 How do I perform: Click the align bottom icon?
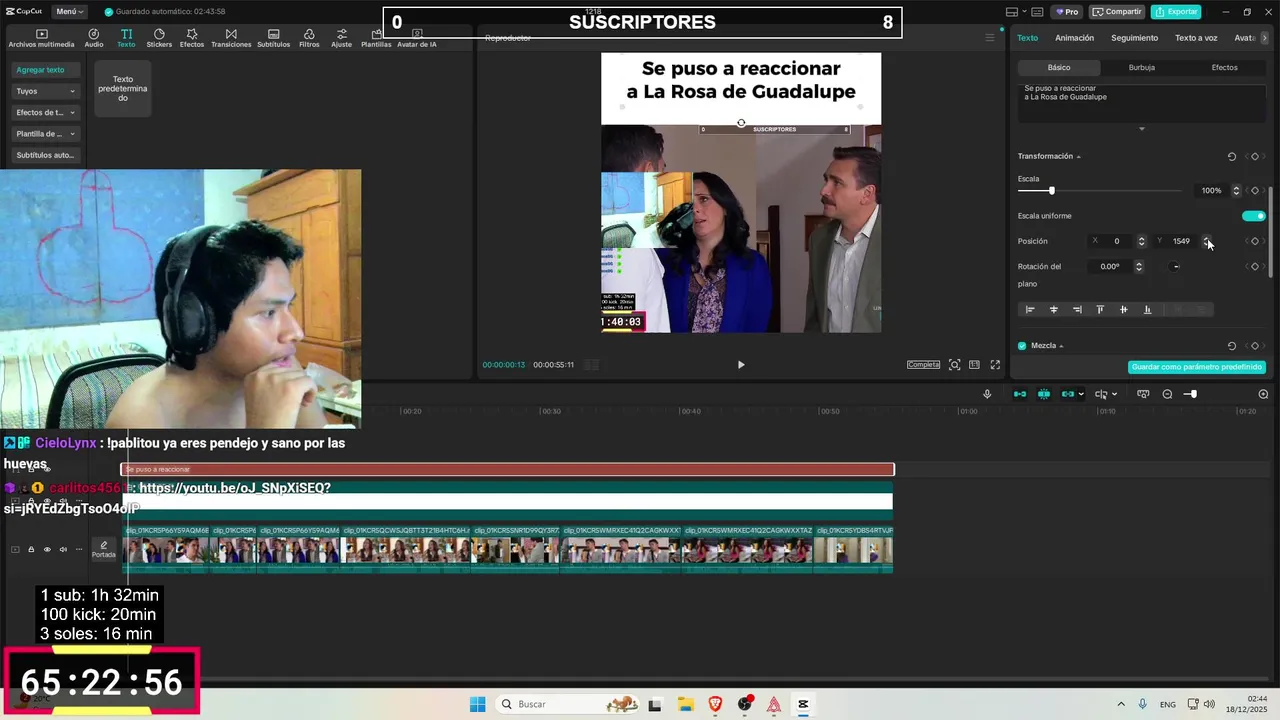1147,310
